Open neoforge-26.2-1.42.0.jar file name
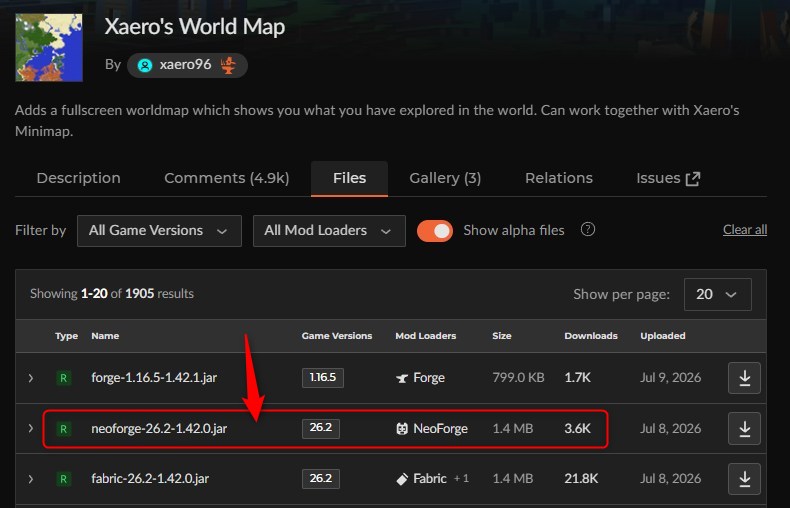The image size is (790, 508). pyautogui.click(x=159, y=429)
